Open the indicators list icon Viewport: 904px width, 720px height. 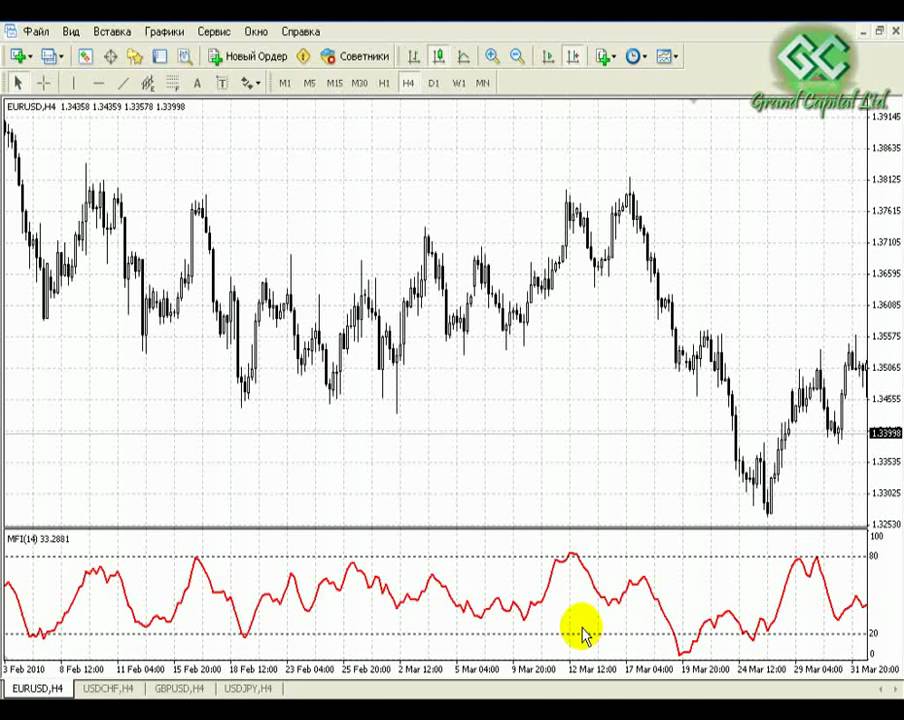pyautogui.click(x=602, y=56)
